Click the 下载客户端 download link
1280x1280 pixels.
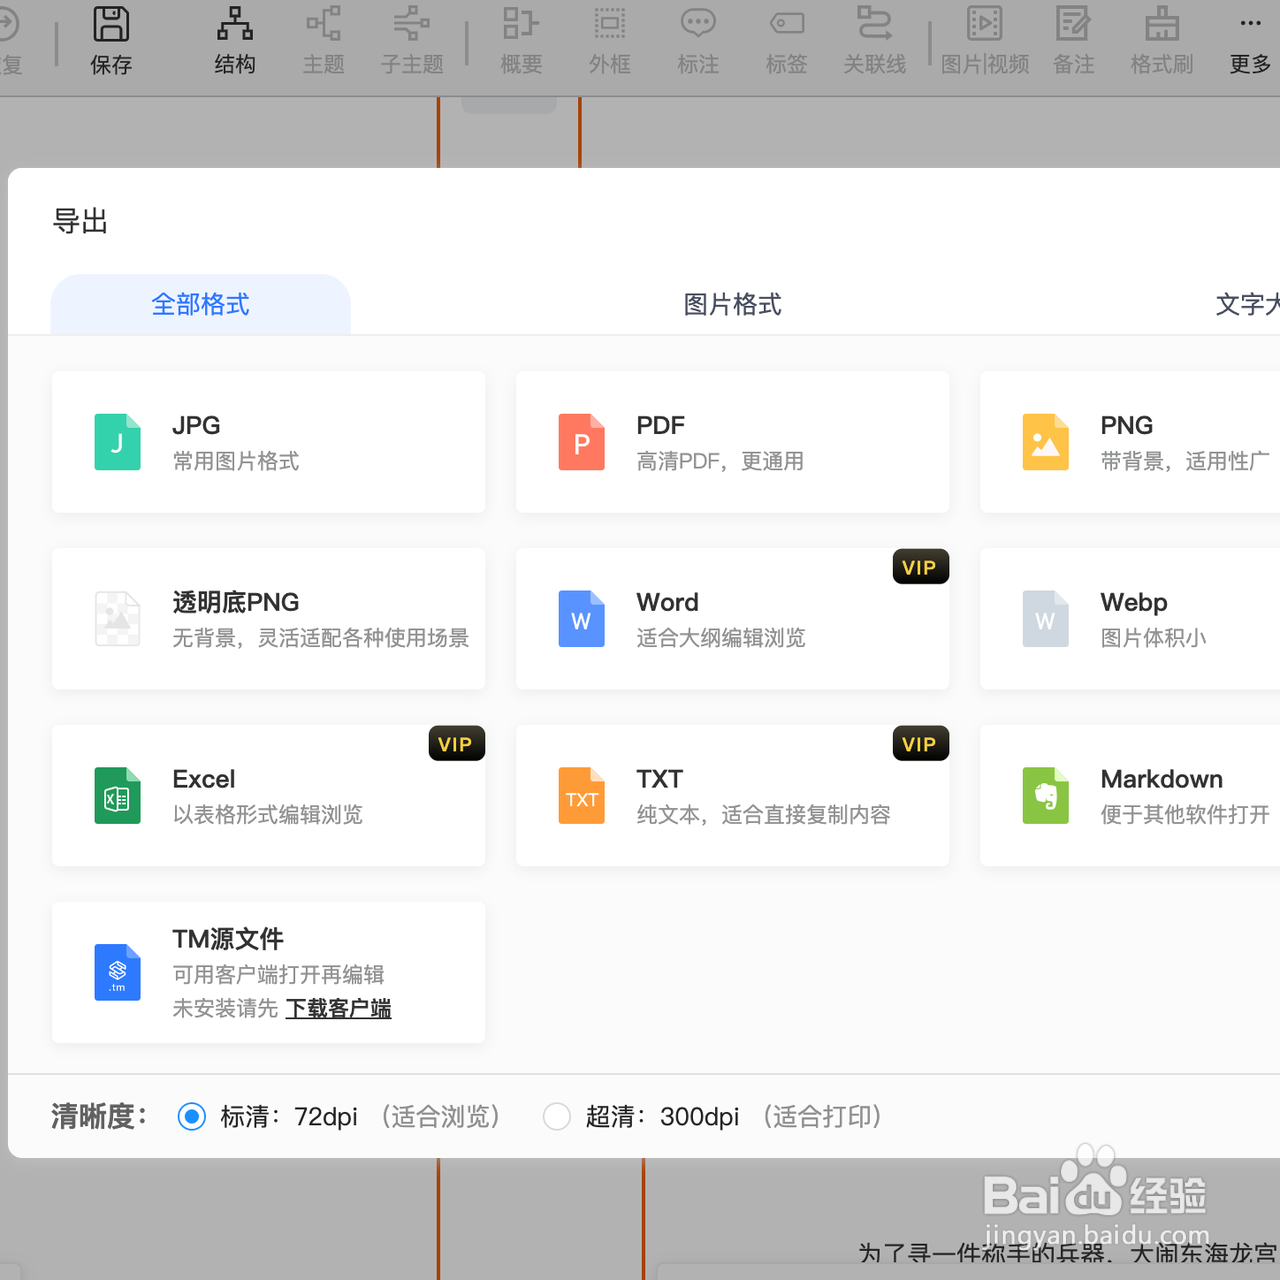coord(338,1009)
